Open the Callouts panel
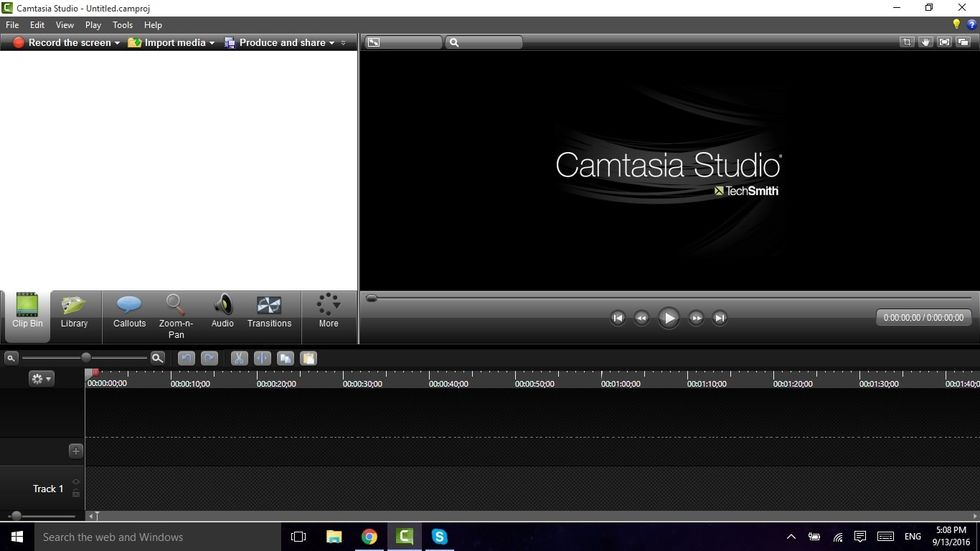This screenshot has width=980, height=551. click(x=129, y=311)
